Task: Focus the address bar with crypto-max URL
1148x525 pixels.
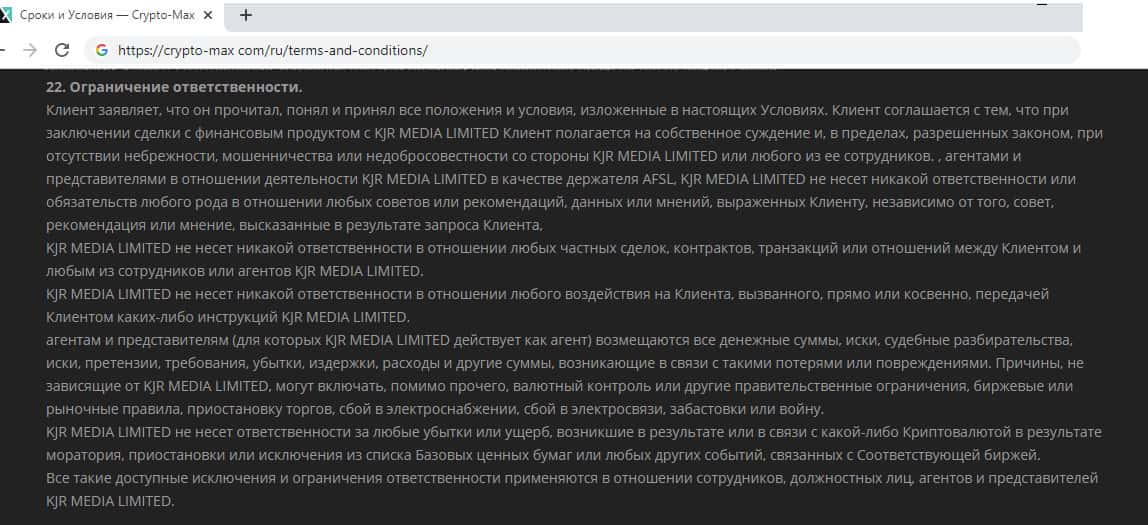Action: (x=582, y=51)
